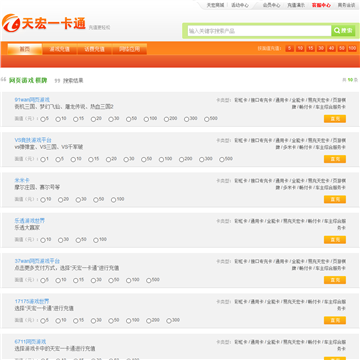Click the green 网页游戏 棋牌 search heading

[28, 80]
